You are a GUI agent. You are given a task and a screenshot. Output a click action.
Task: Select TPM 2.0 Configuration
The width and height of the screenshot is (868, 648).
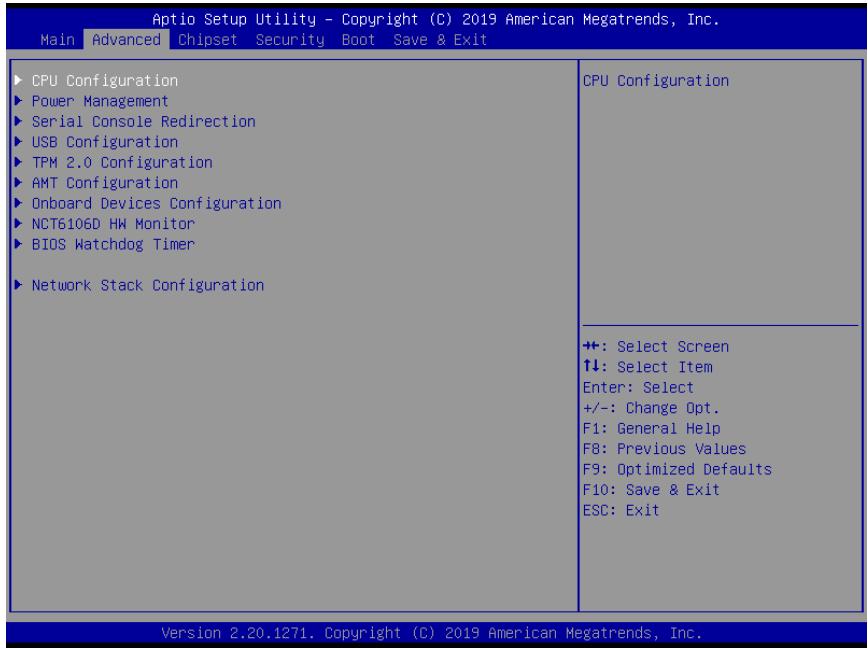122,163
